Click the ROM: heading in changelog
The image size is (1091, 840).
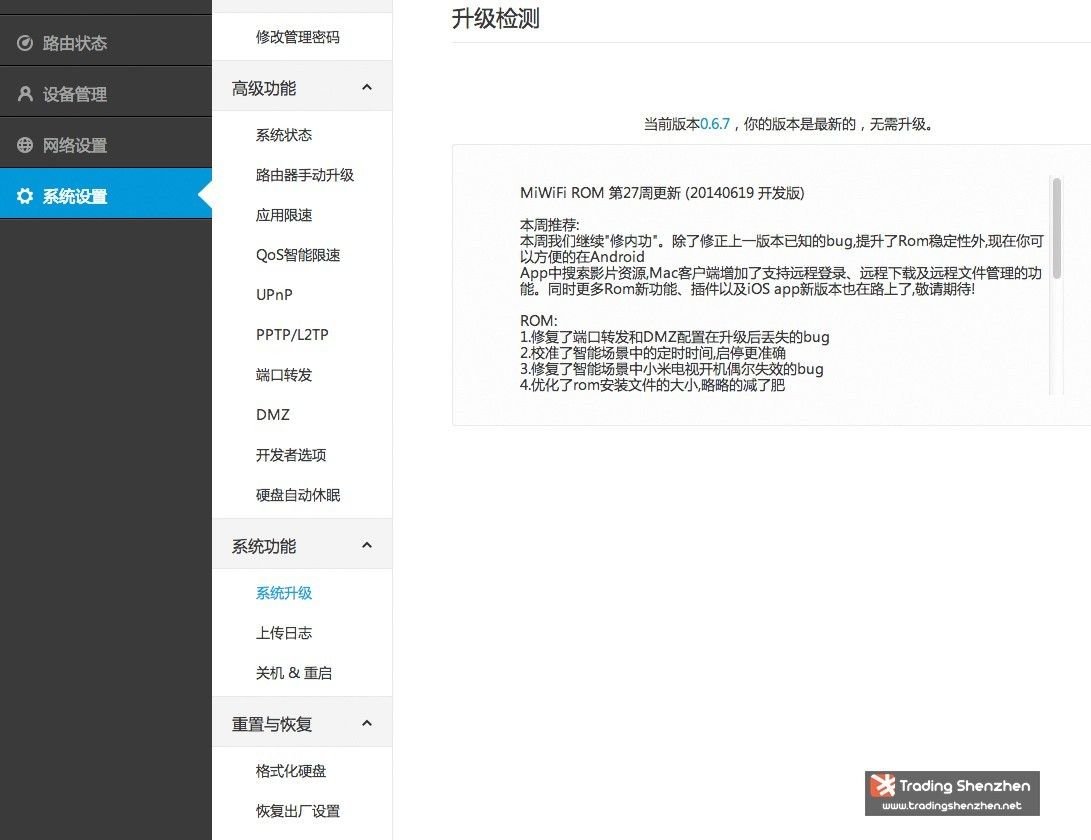point(539,321)
